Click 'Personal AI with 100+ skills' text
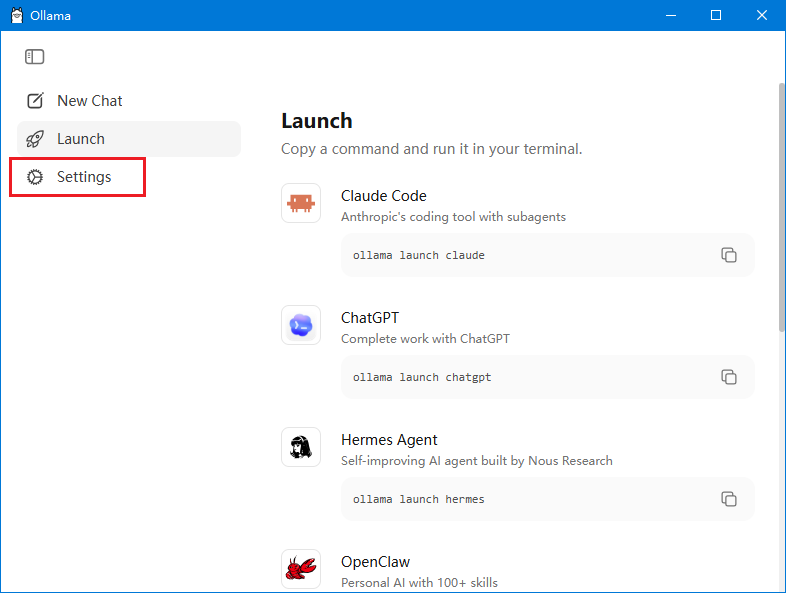 (419, 582)
